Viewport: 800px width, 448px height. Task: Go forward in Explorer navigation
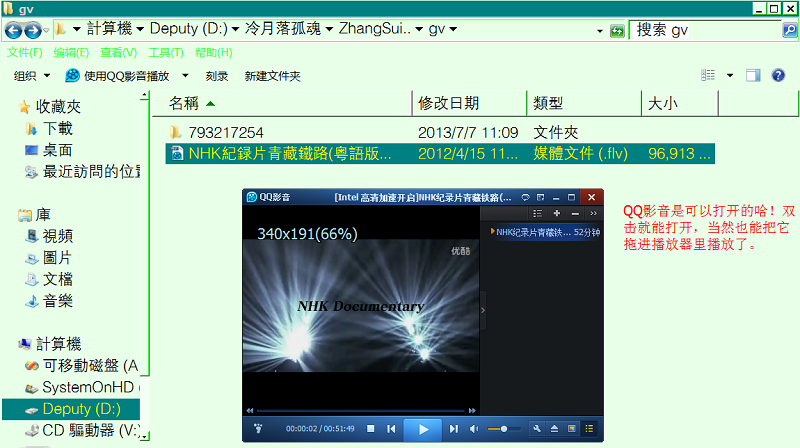[33, 31]
